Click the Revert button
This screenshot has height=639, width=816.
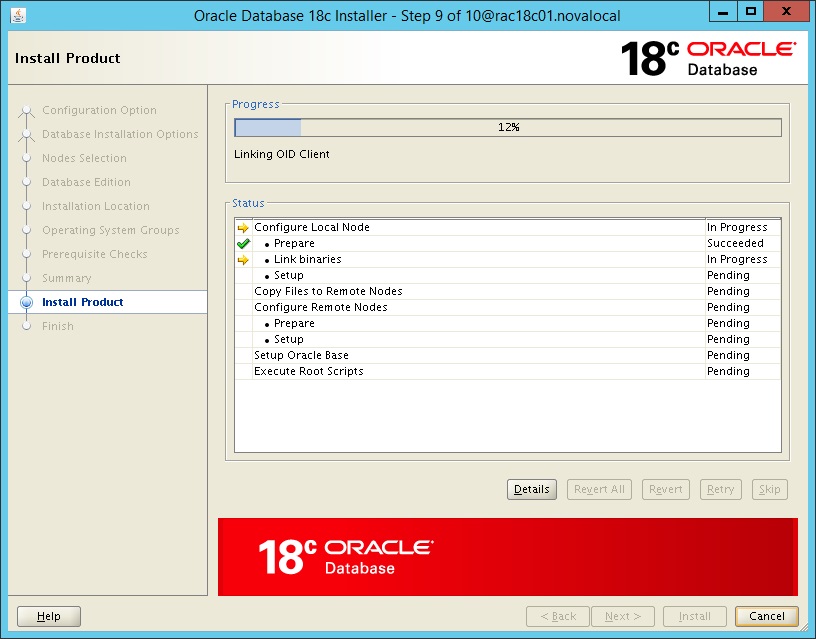tap(665, 489)
